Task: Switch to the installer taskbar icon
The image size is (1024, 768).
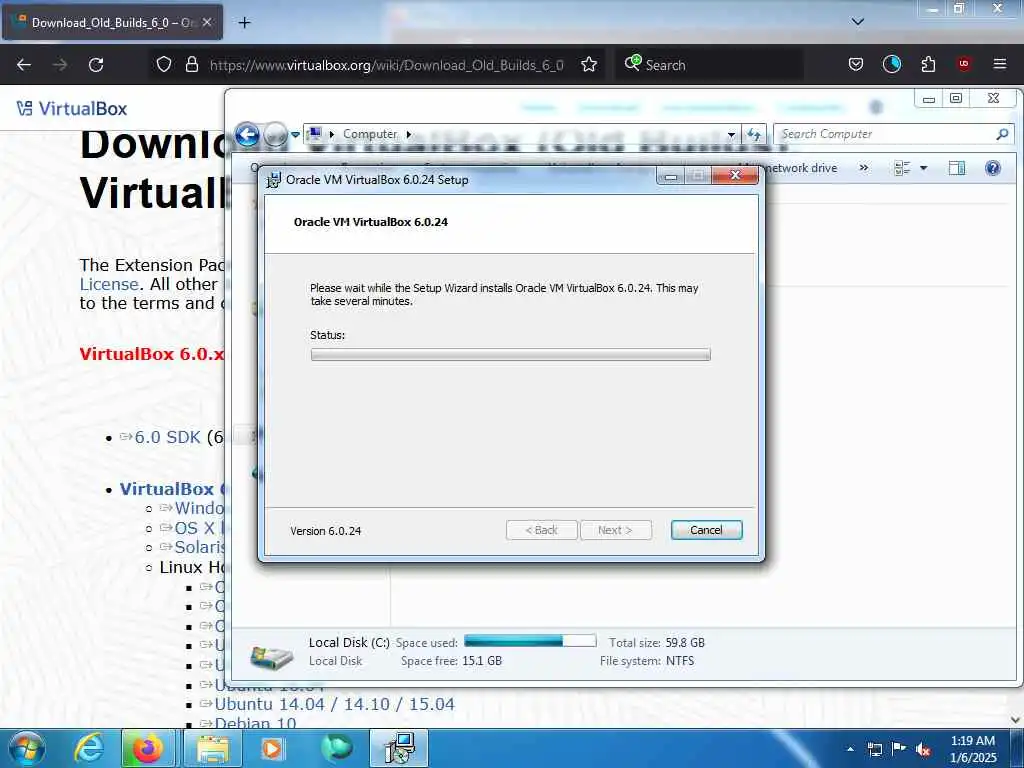Action: (399, 748)
